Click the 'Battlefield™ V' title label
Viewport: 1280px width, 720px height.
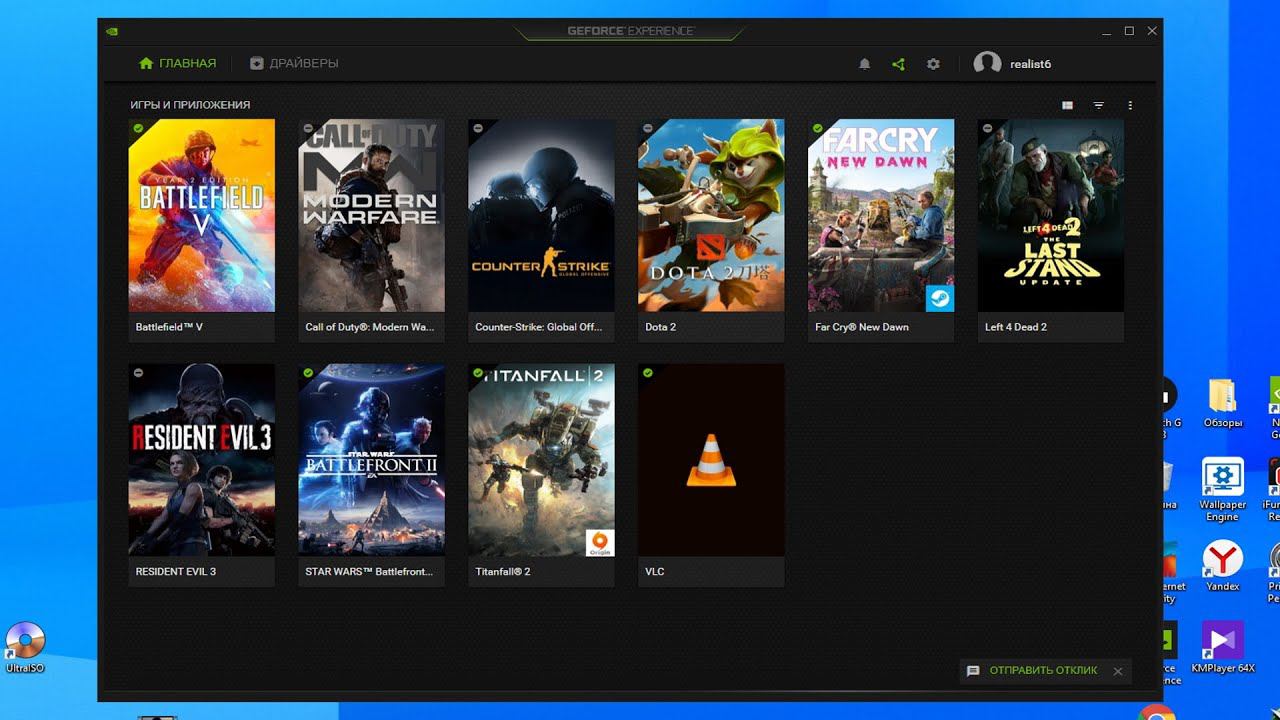coord(169,327)
